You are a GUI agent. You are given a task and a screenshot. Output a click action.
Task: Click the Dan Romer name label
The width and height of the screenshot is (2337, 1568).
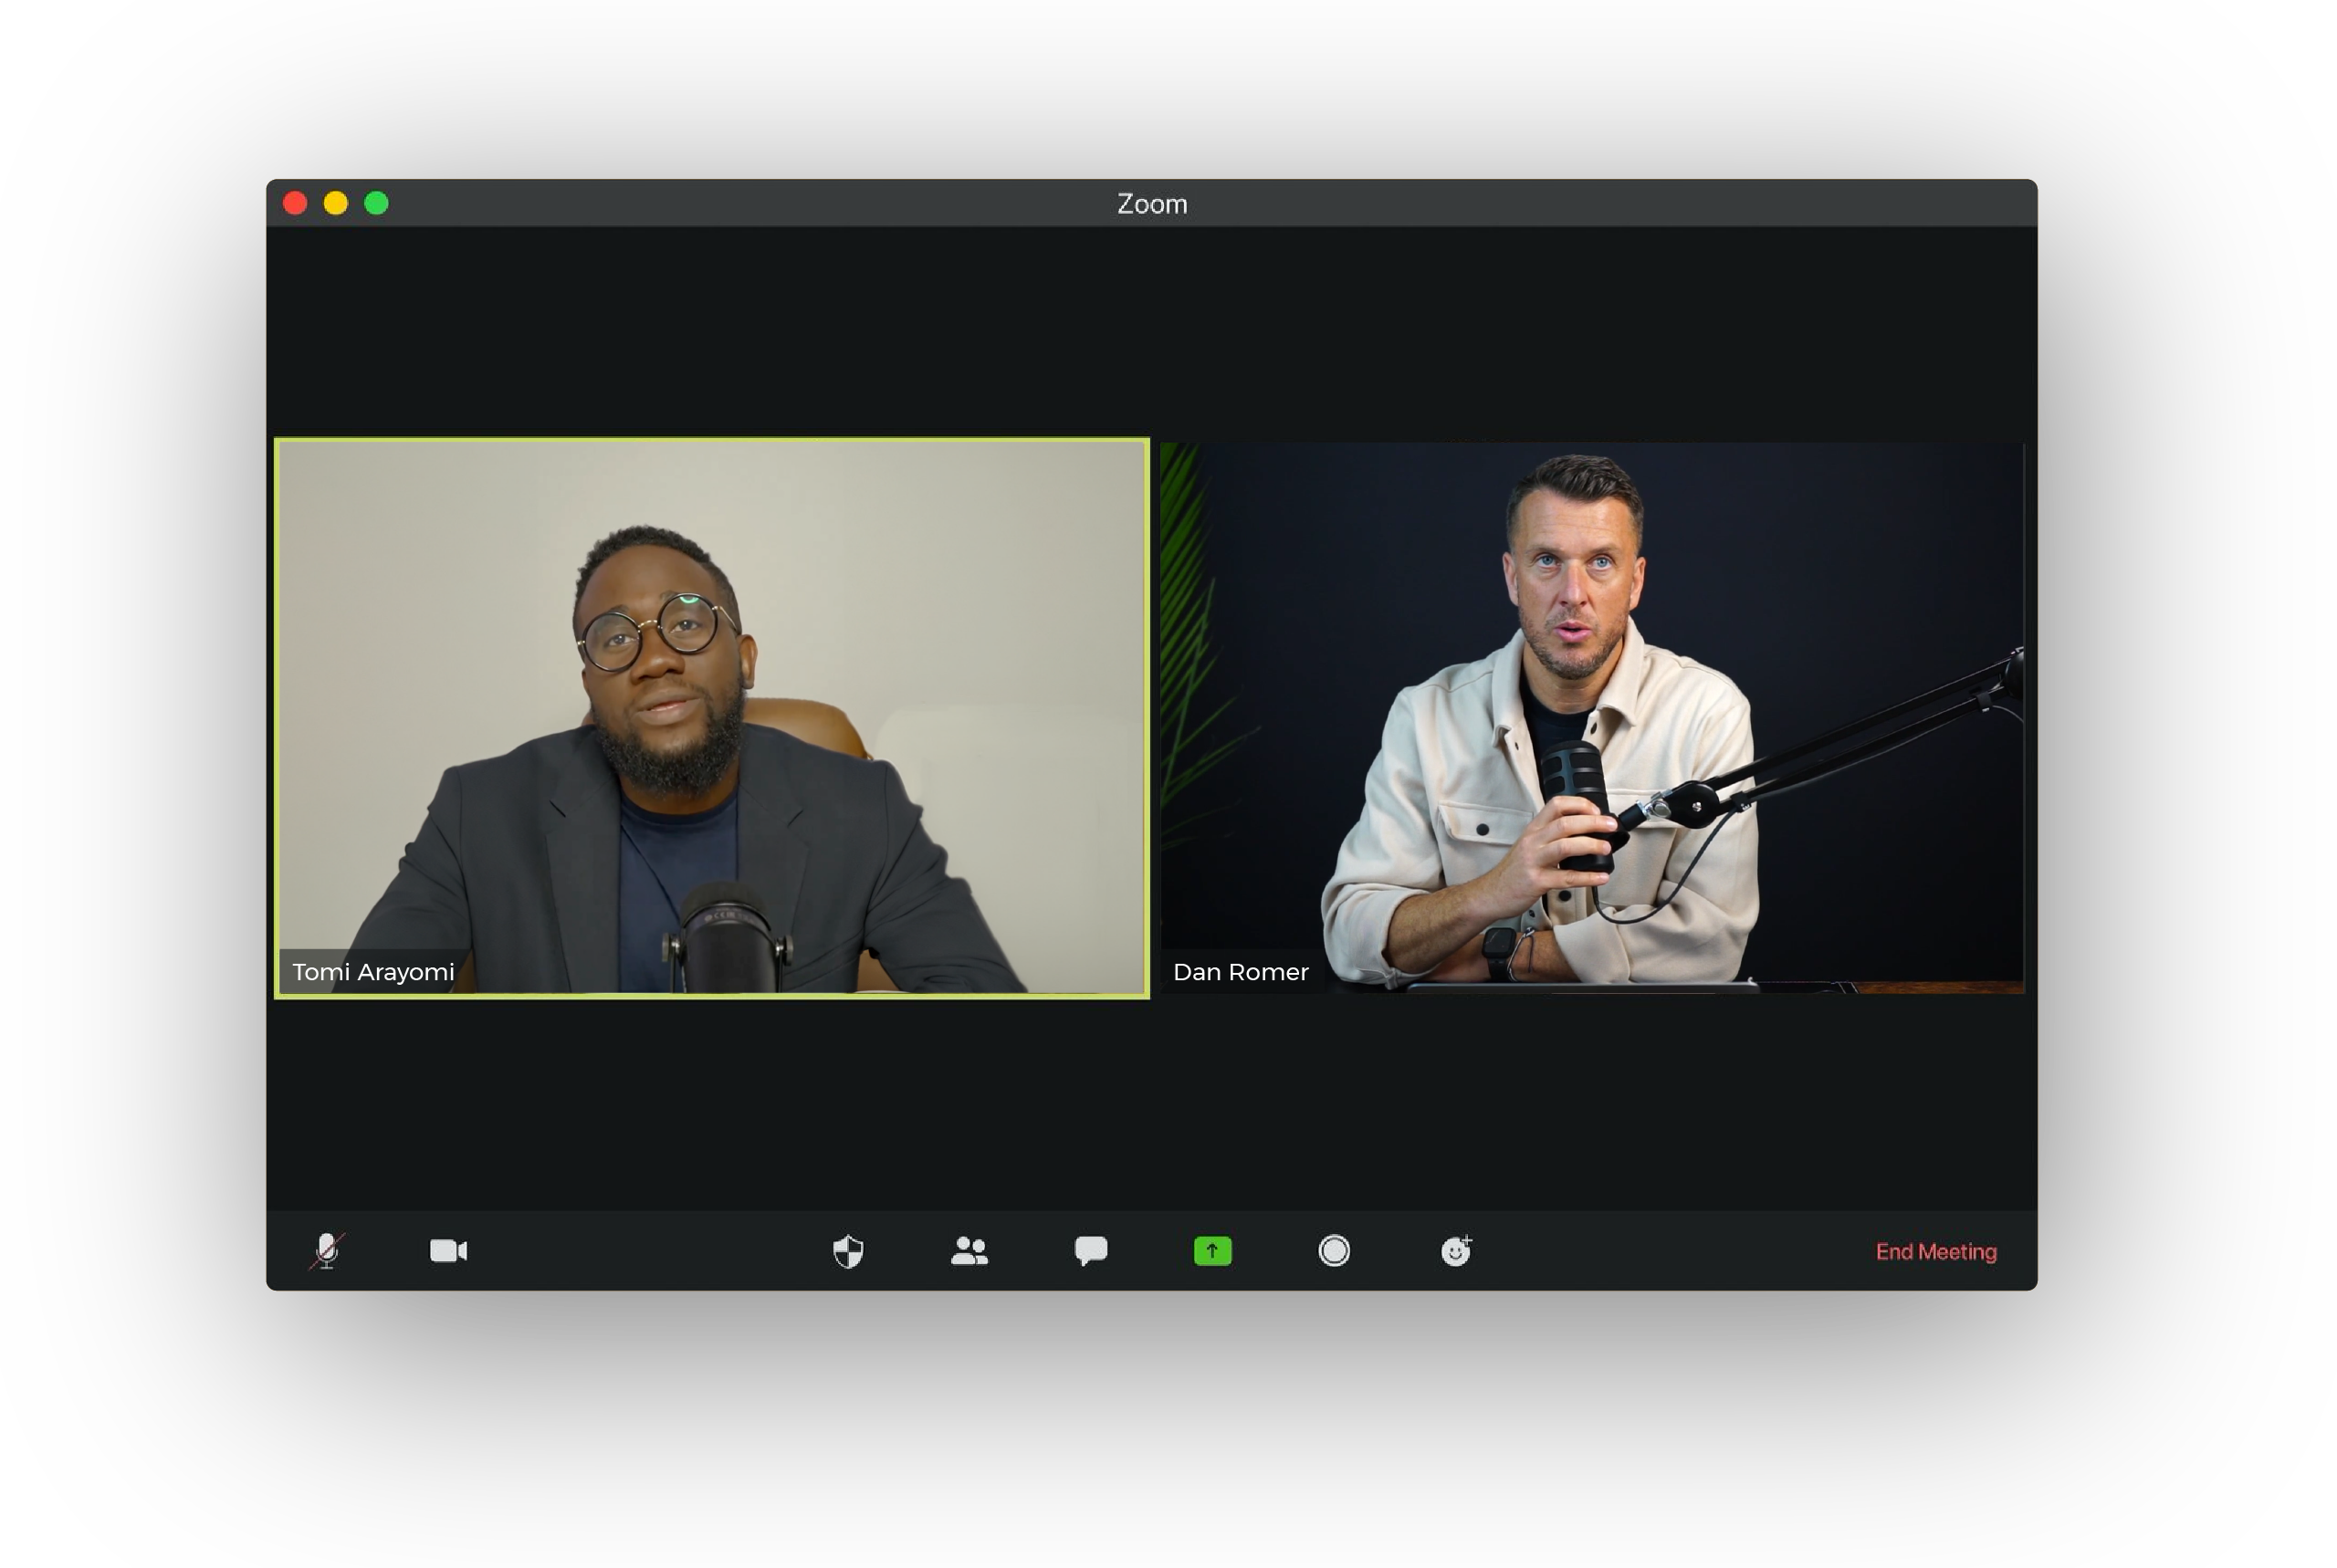1240,972
